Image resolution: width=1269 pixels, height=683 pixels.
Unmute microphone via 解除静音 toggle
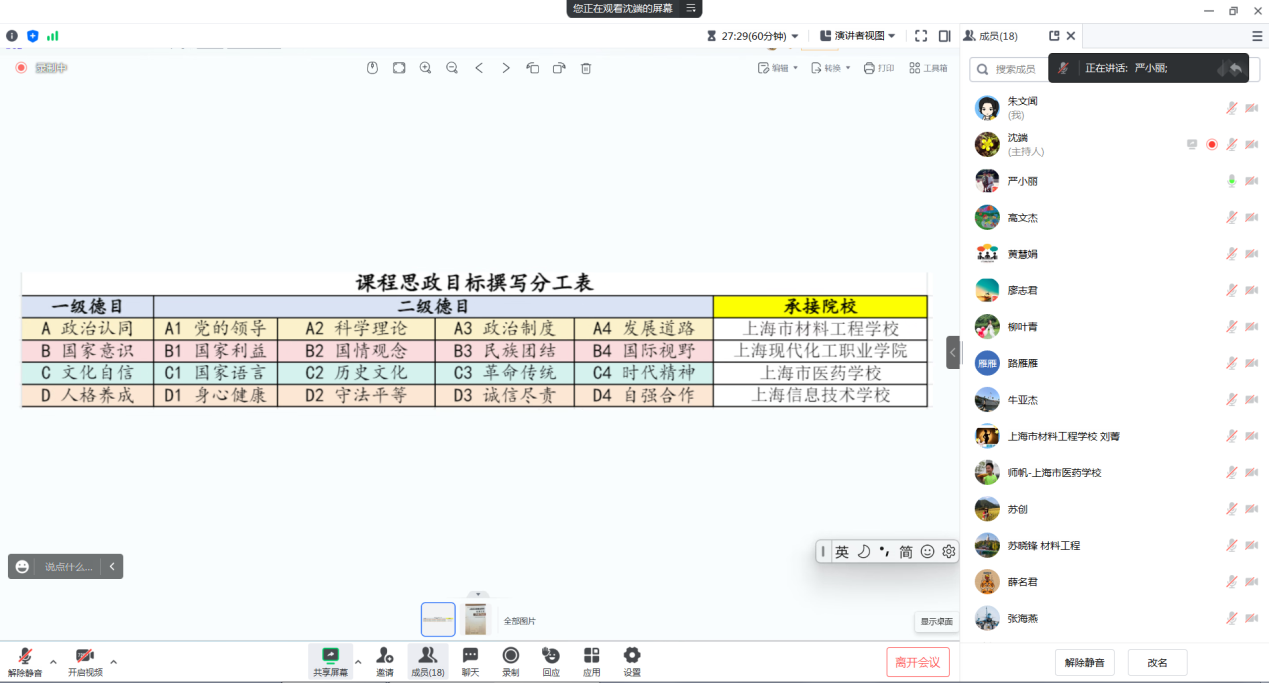point(25,660)
